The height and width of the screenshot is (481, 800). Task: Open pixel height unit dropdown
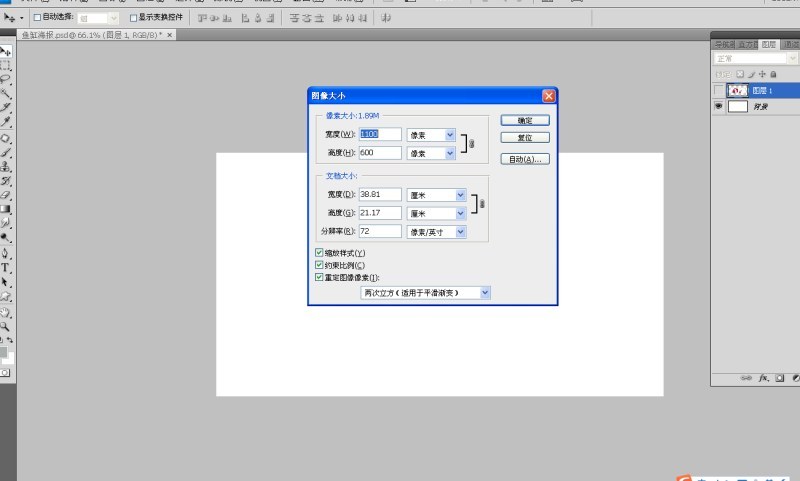(450, 153)
